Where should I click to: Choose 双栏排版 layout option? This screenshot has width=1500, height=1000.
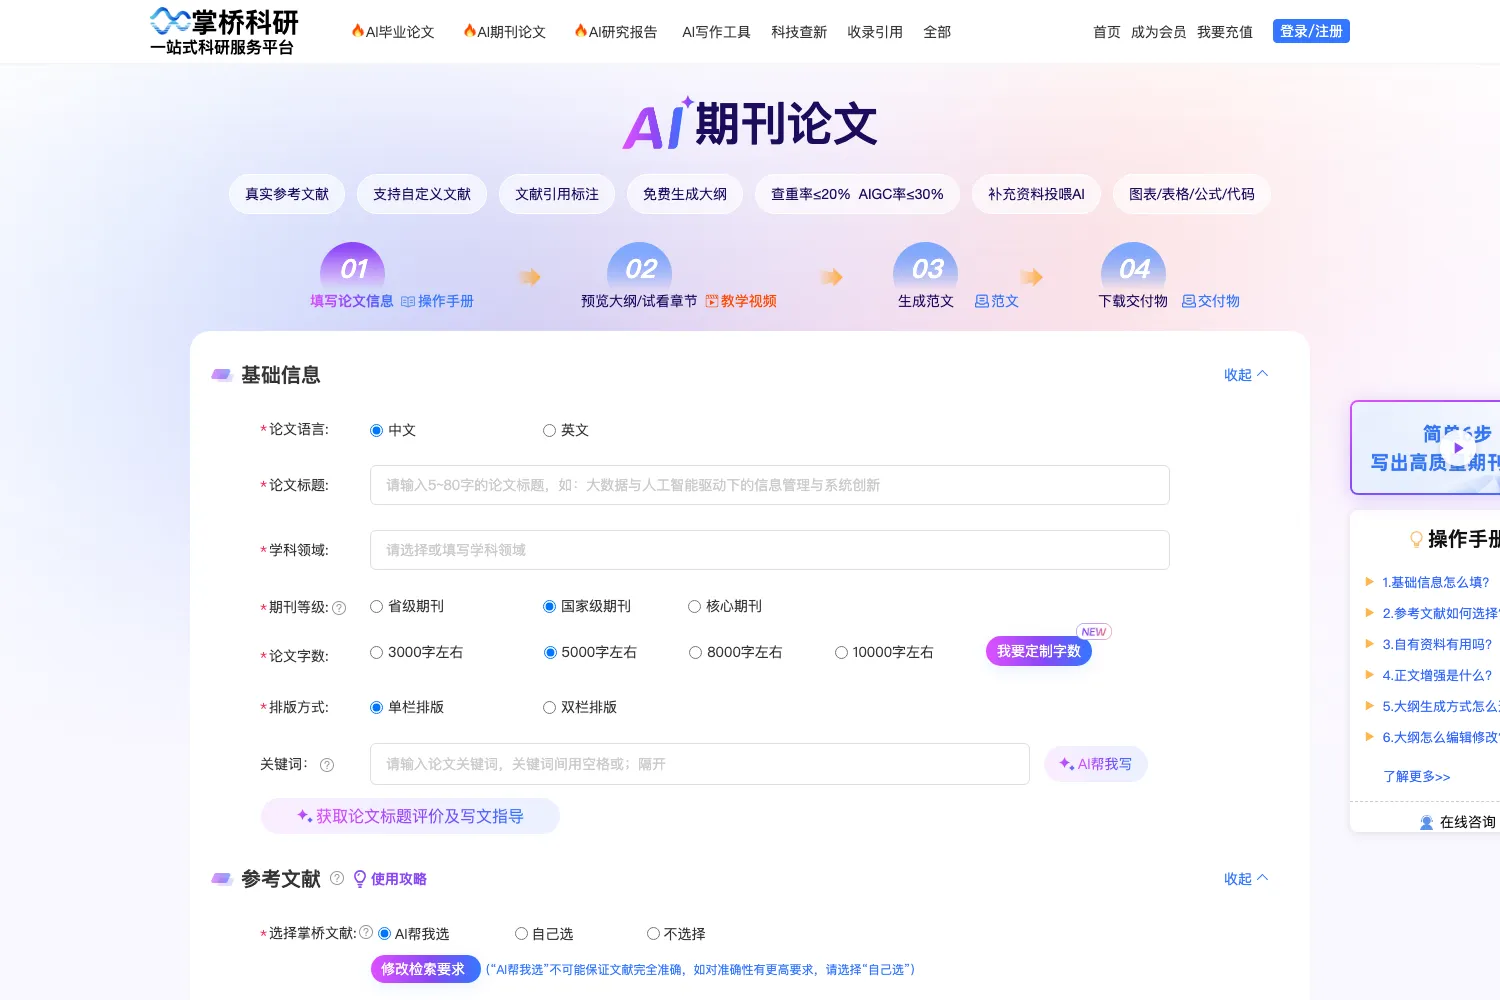[549, 708]
